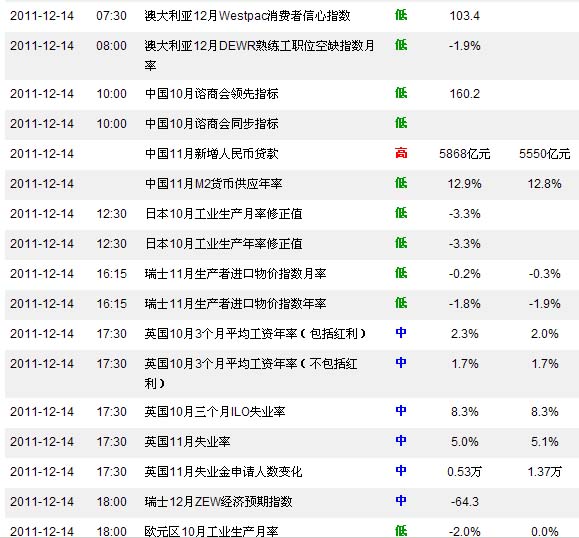The image size is (579, 538).
Task: Select 中国10月谘商会同步指标 event name
Action: pyautogui.click(x=212, y=124)
